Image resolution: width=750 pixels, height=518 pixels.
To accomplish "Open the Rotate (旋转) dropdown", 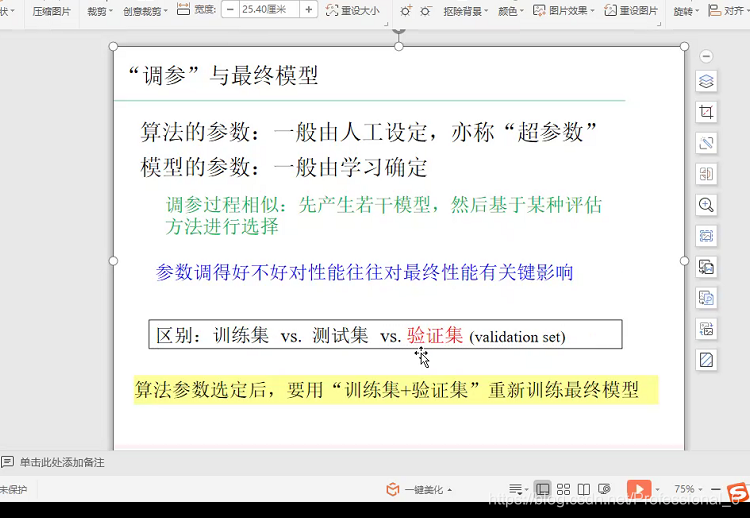I will 686,11.
